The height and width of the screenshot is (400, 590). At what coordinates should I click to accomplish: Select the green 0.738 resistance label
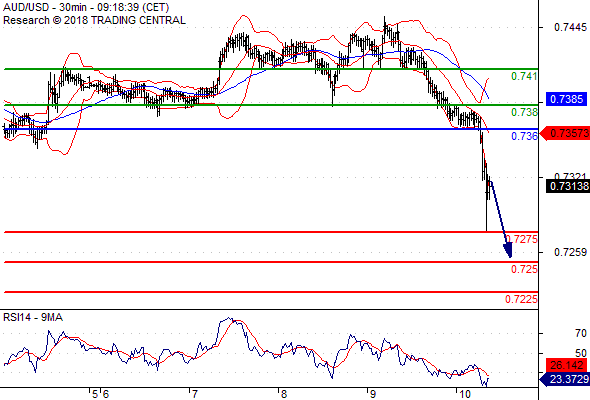click(524, 112)
